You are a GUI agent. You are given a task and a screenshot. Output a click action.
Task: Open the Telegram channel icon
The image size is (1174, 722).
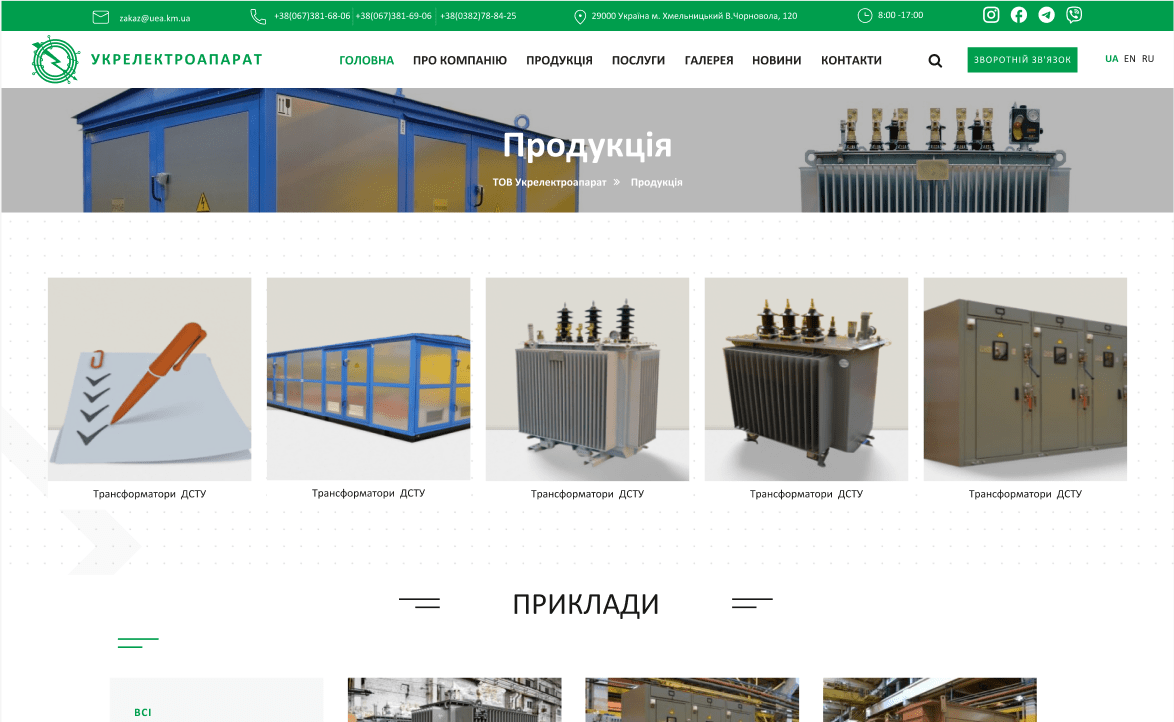point(1047,15)
